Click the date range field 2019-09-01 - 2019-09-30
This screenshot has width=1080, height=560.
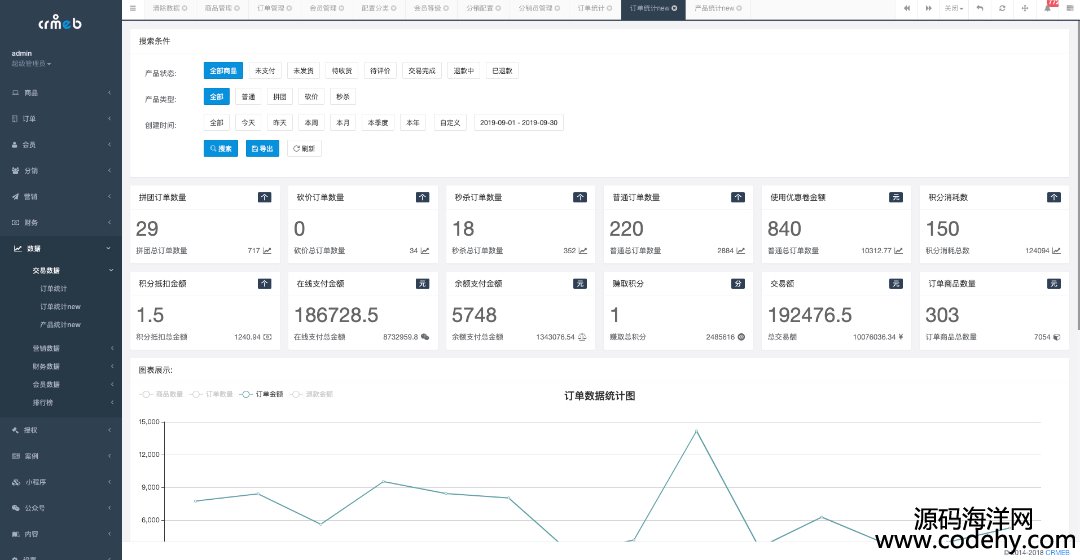[x=519, y=123]
